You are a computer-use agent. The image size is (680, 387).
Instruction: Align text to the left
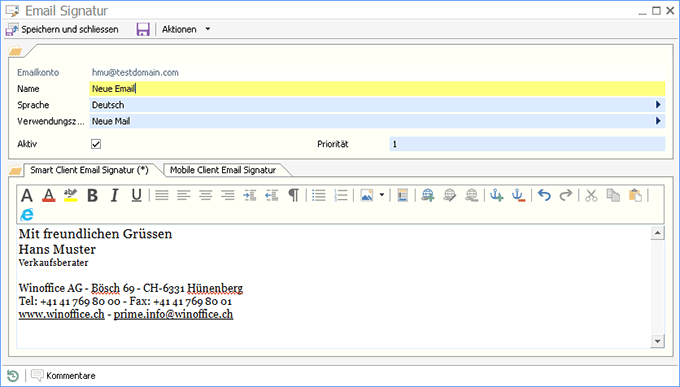184,196
